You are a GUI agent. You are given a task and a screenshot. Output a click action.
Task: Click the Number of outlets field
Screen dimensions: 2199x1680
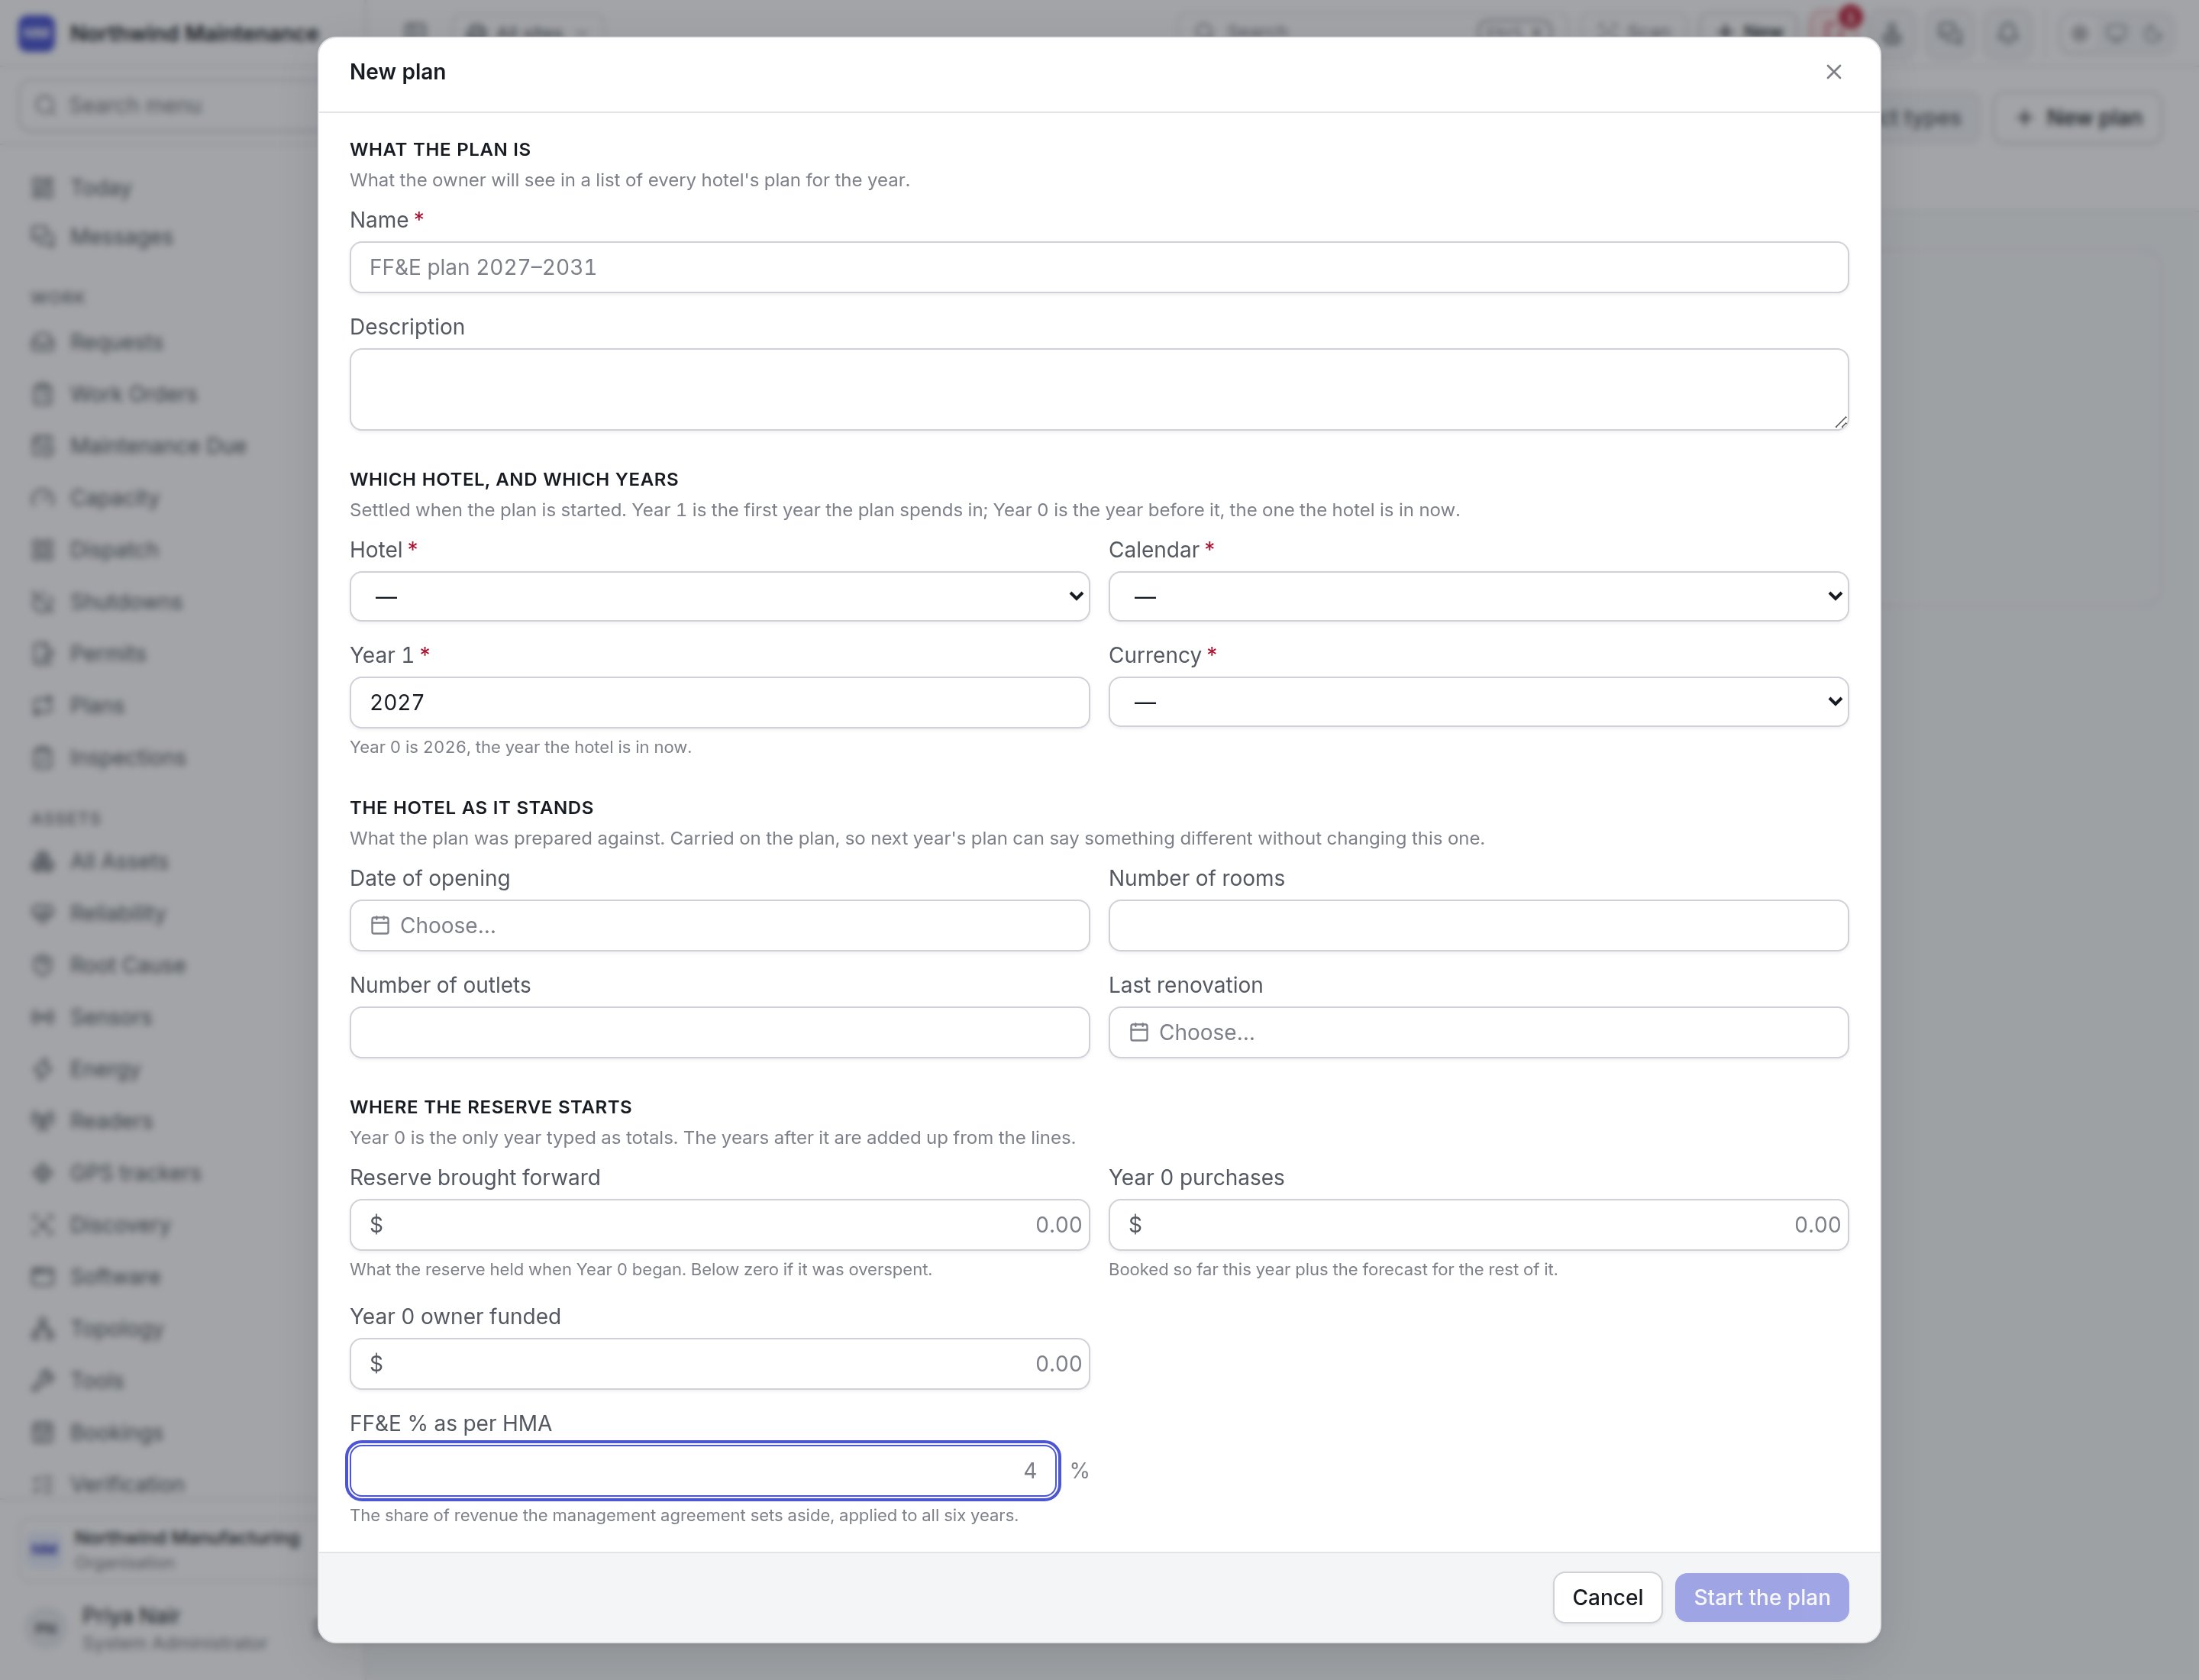(x=719, y=1032)
